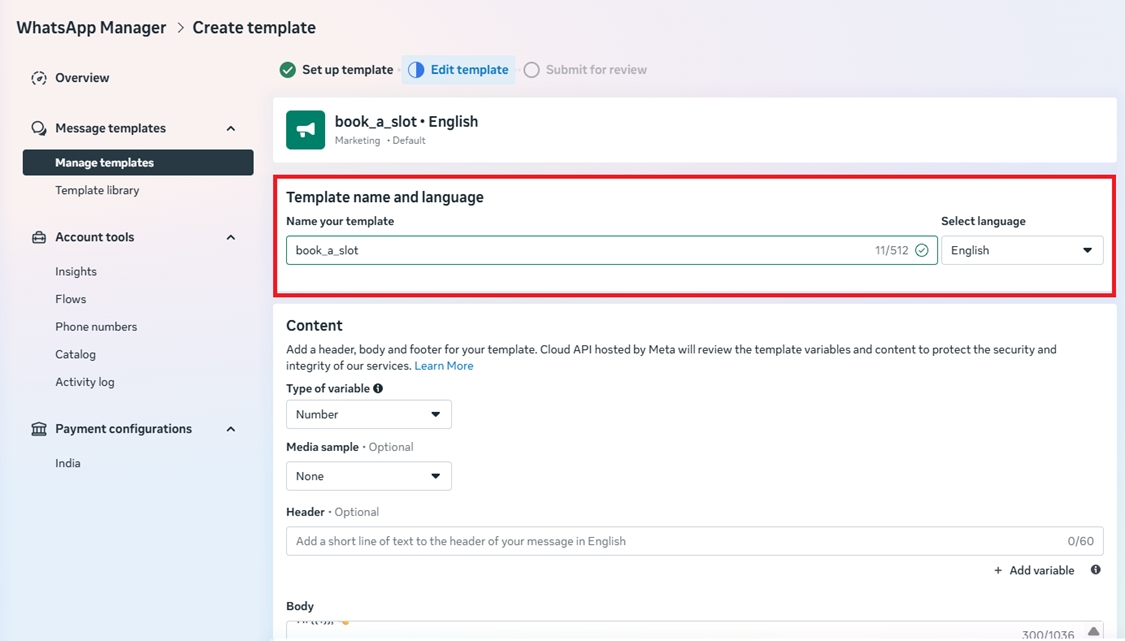1125x641 pixels.
Task: Click the Learn More link
Action: click(443, 366)
